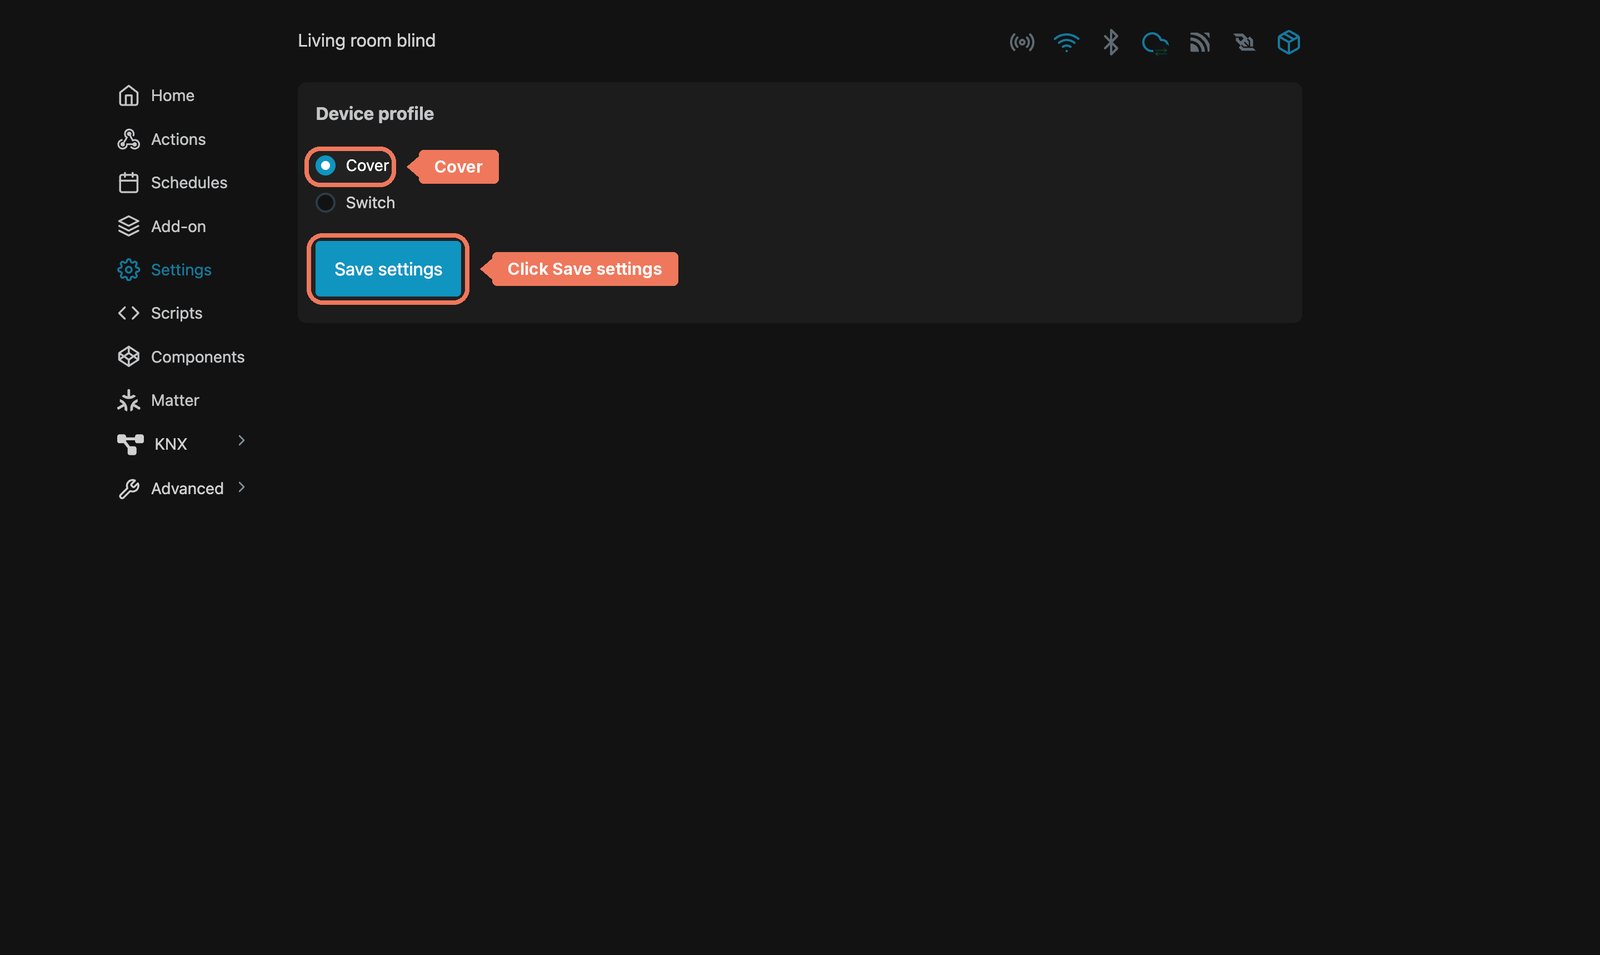Open the Home page from sidebar
The width and height of the screenshot is (1600, 955).
click(156, 95)
